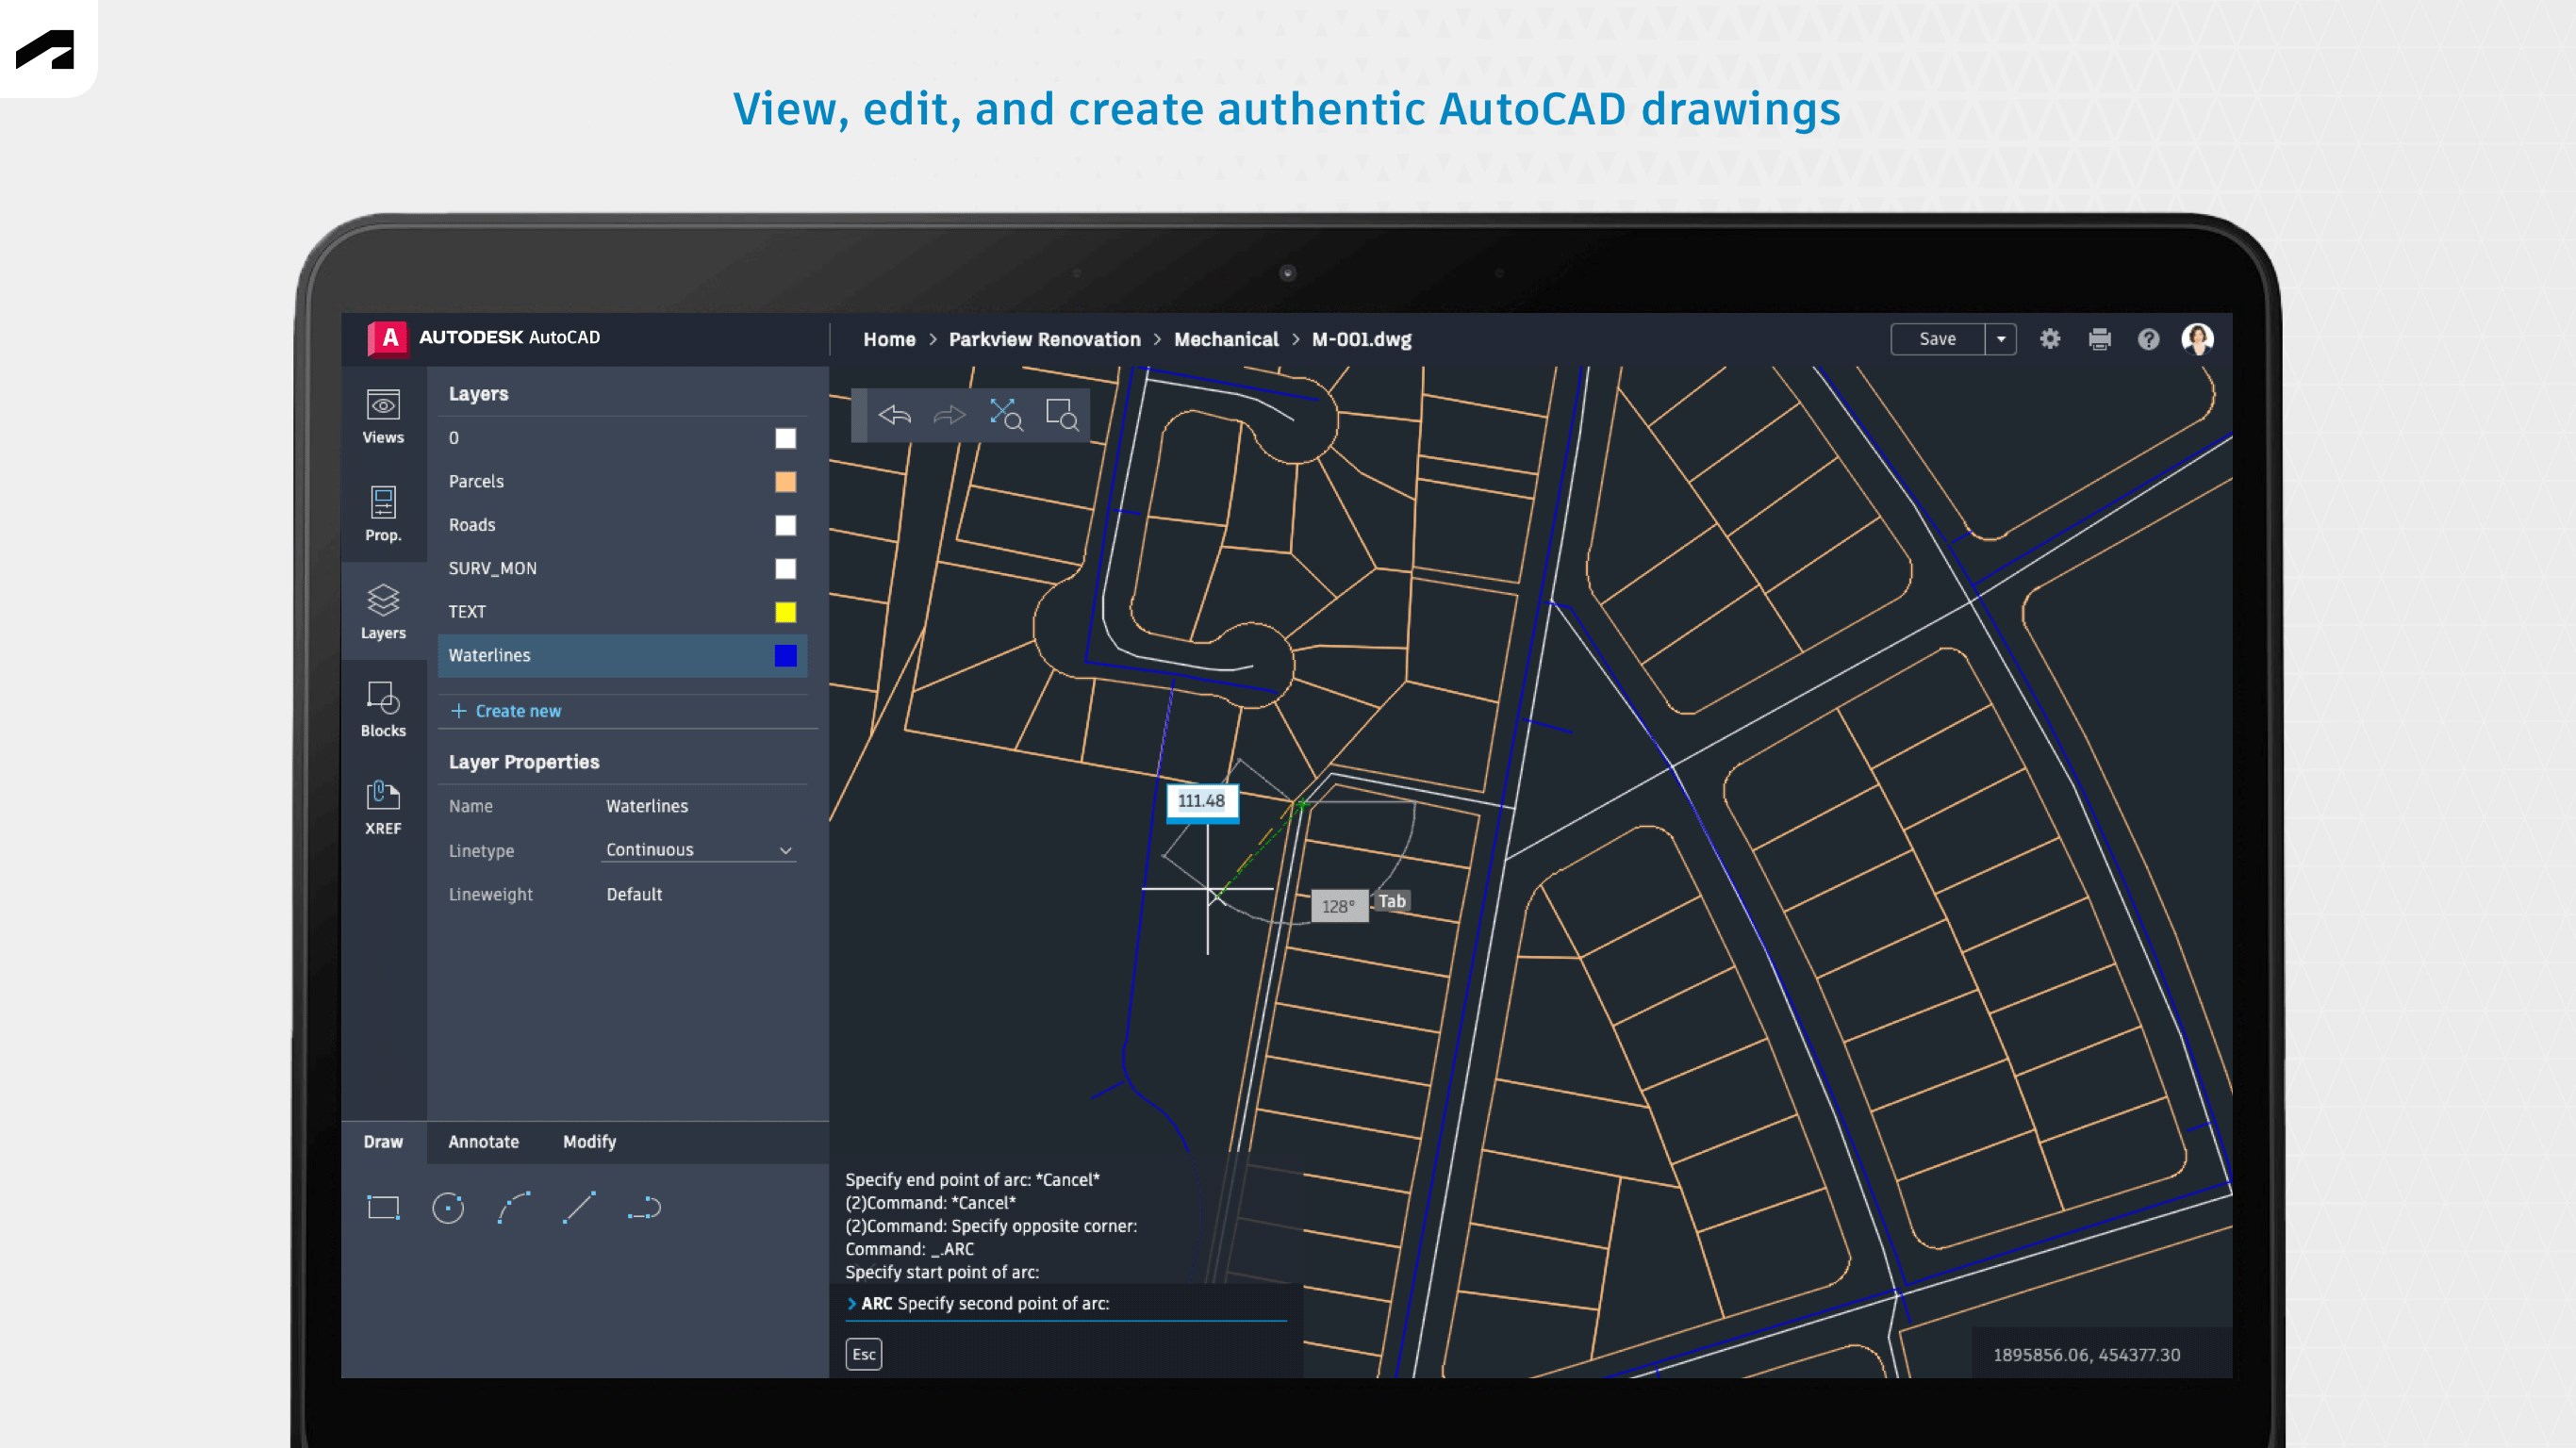Image resolution: width=2576 pixels, height=1448 pixels.
Task: Select the Circle drawing tool
Action: 449,1208
